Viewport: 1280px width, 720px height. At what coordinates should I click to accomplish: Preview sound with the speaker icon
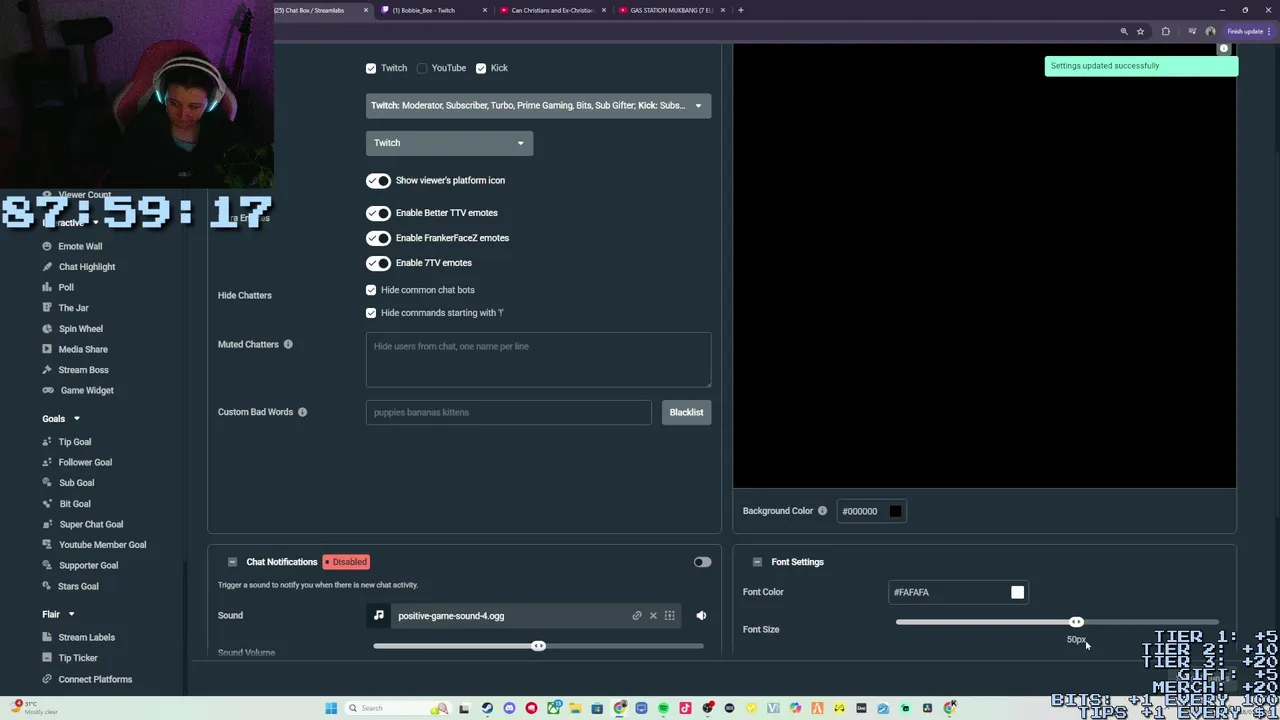pos(701,616)
